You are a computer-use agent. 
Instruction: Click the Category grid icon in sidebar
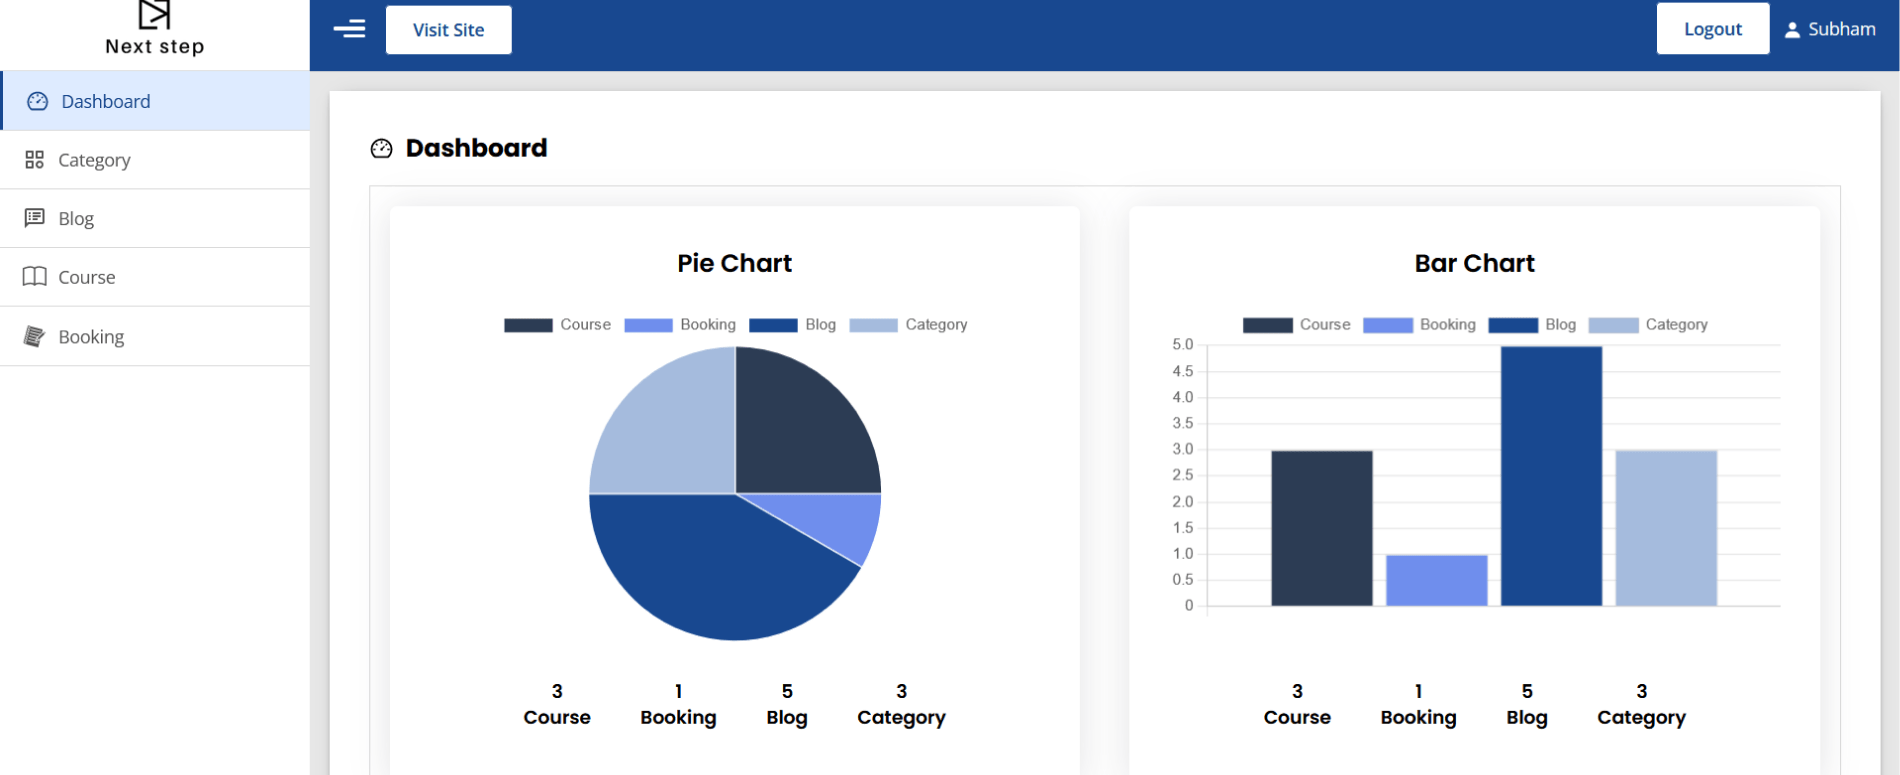35,160
